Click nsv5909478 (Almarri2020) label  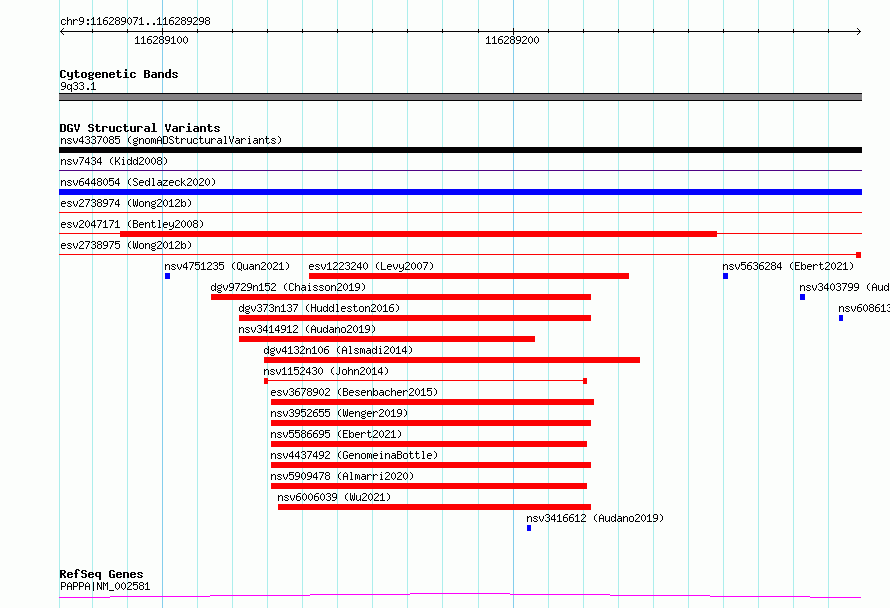(342, 476)
